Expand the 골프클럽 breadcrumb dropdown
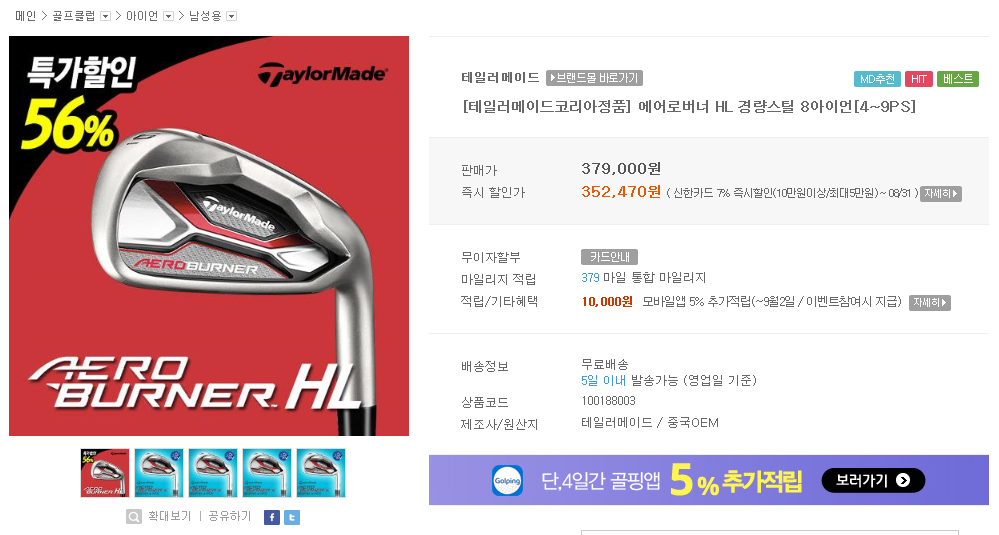The image size is (999, 535). (x=106, y=17)
